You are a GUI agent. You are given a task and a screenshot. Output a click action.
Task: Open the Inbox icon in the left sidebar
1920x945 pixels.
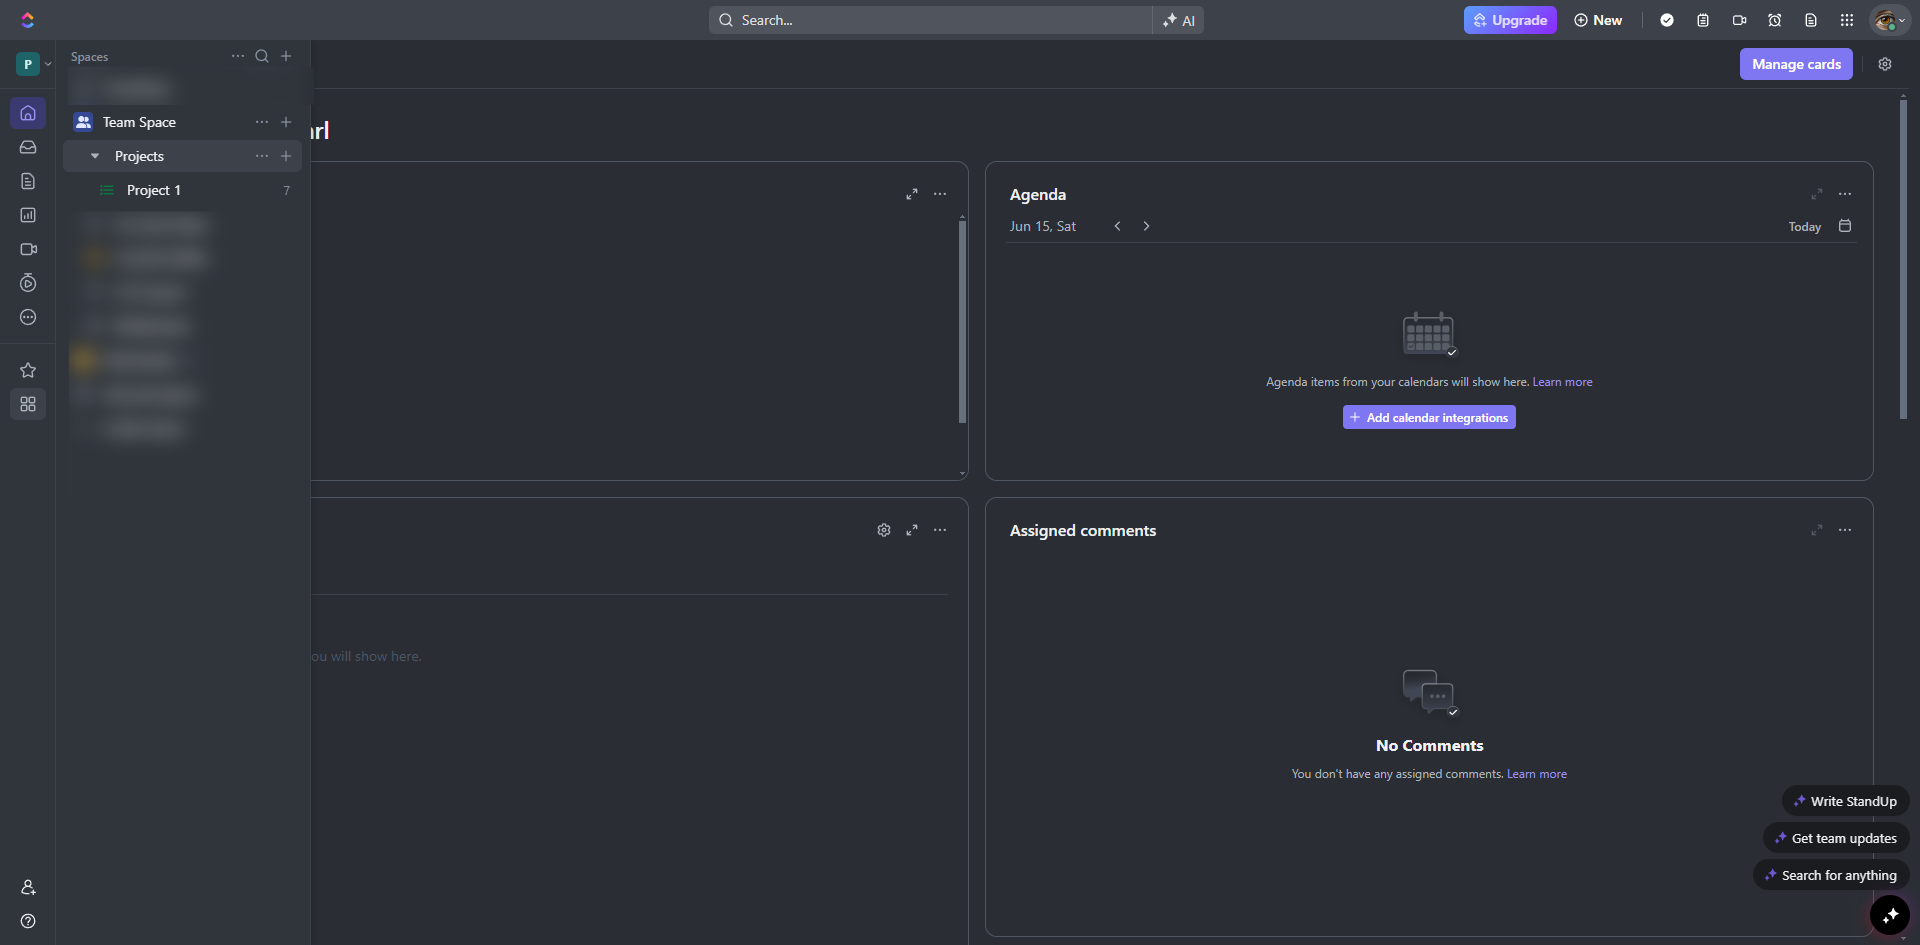(28, 147)
